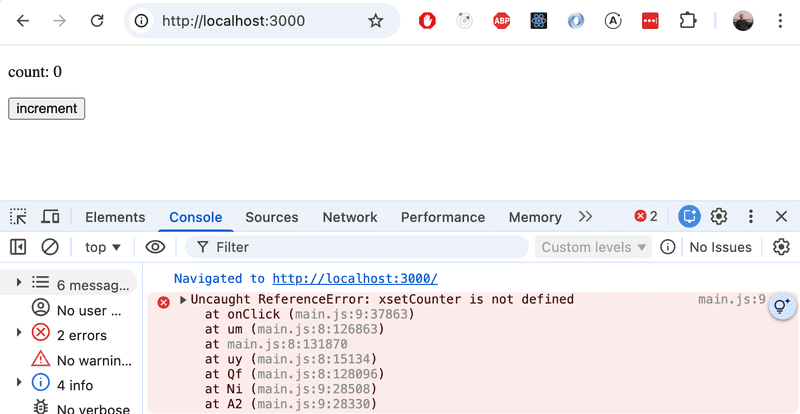The height and width of the screenshot is (414, 800).
Task: Select the No warnings sidebar row
Action: click(x=71, y=359)
